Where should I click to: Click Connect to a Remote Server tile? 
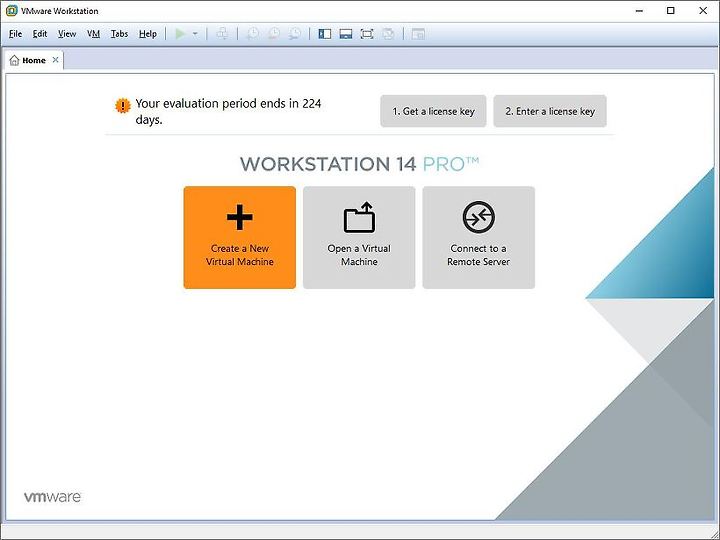478,237
